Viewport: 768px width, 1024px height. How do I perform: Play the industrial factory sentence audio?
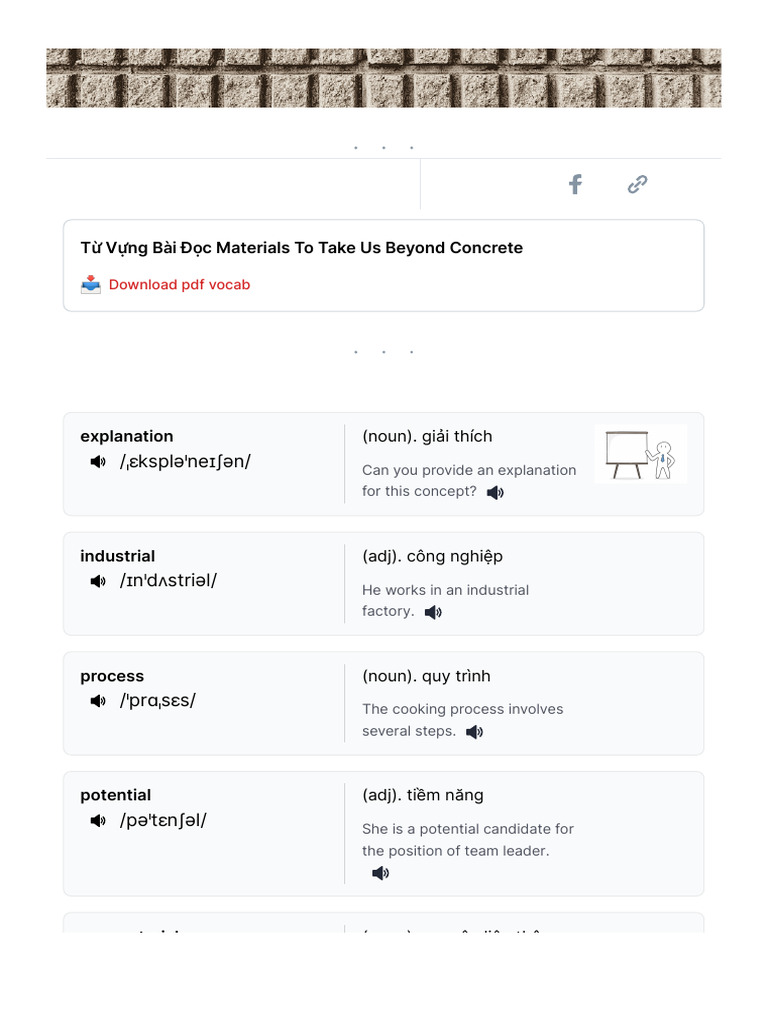433,612
